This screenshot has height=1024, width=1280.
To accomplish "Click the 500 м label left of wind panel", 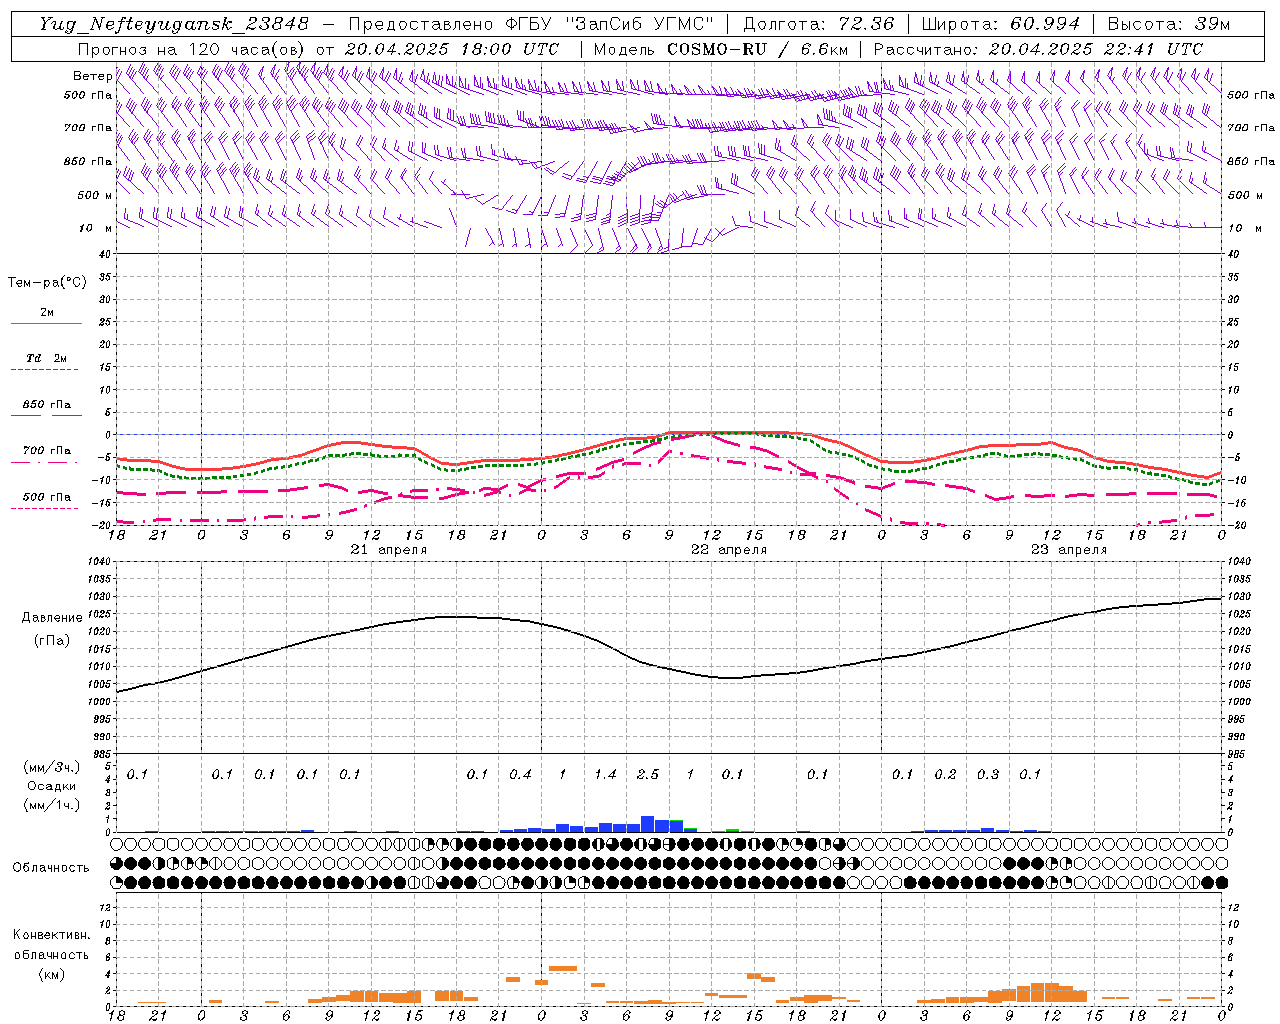I will (x=95, y=195).
